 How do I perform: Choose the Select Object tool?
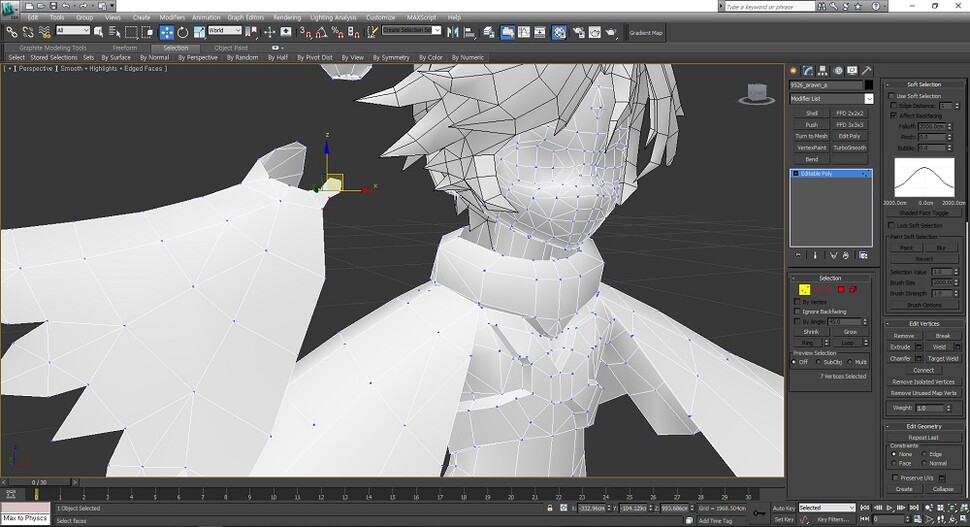(x=98, y=32)
